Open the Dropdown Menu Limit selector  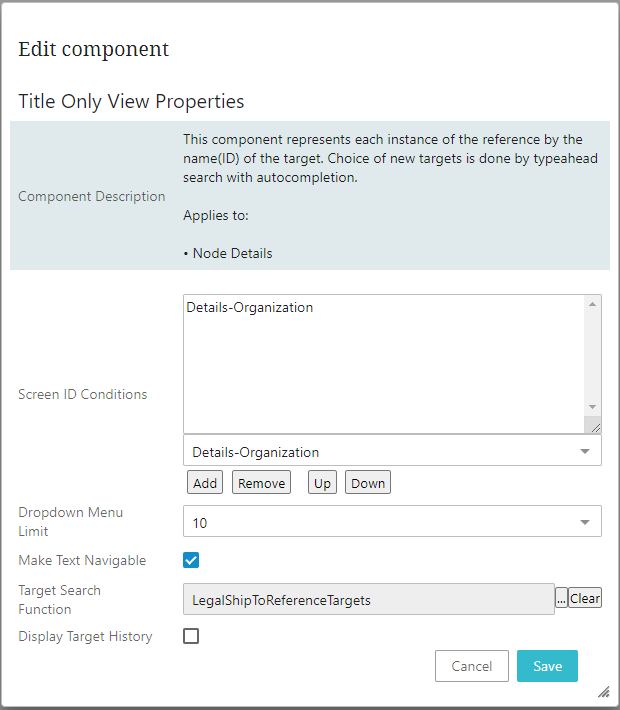click(585, 522)
